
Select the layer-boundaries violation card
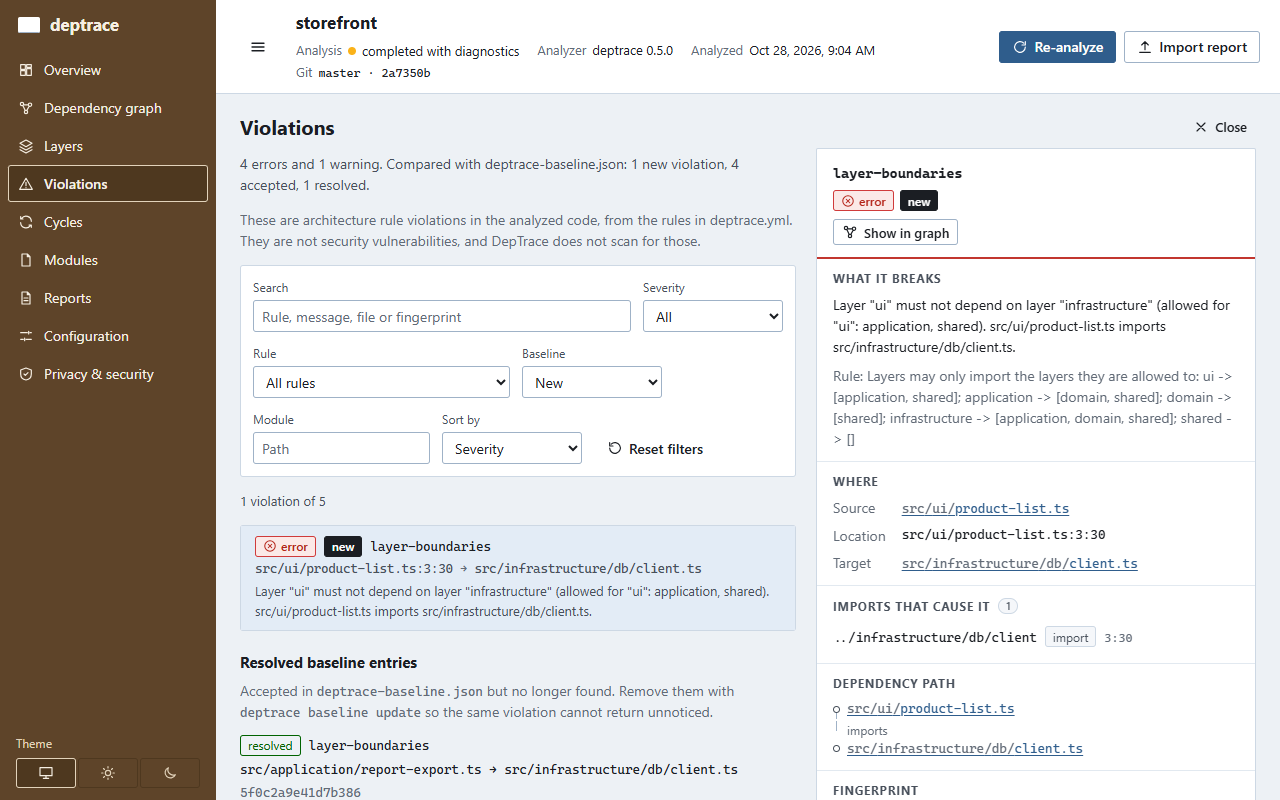click(518, 578)
